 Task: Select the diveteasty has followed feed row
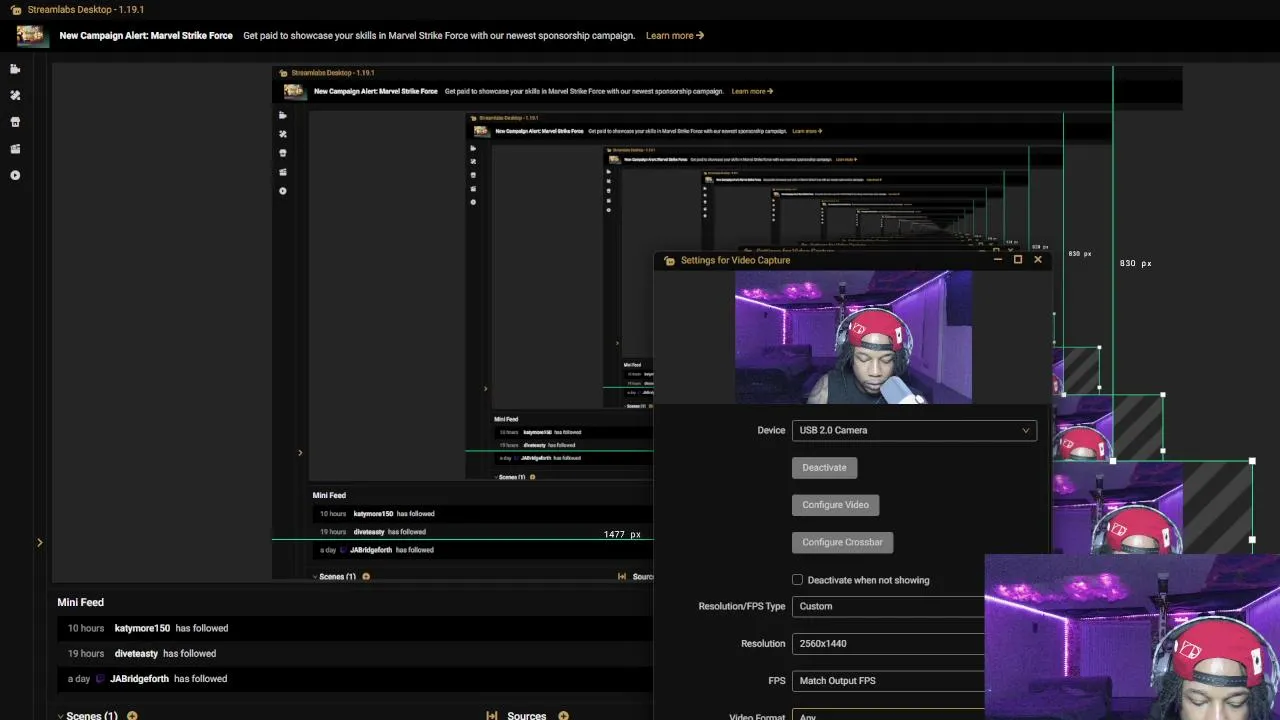pos(355,653)
